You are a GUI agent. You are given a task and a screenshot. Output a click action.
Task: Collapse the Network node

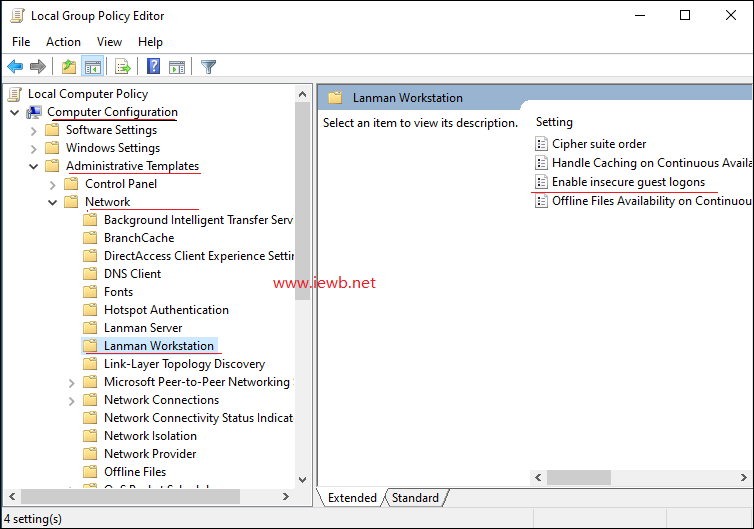click(53, 202)
